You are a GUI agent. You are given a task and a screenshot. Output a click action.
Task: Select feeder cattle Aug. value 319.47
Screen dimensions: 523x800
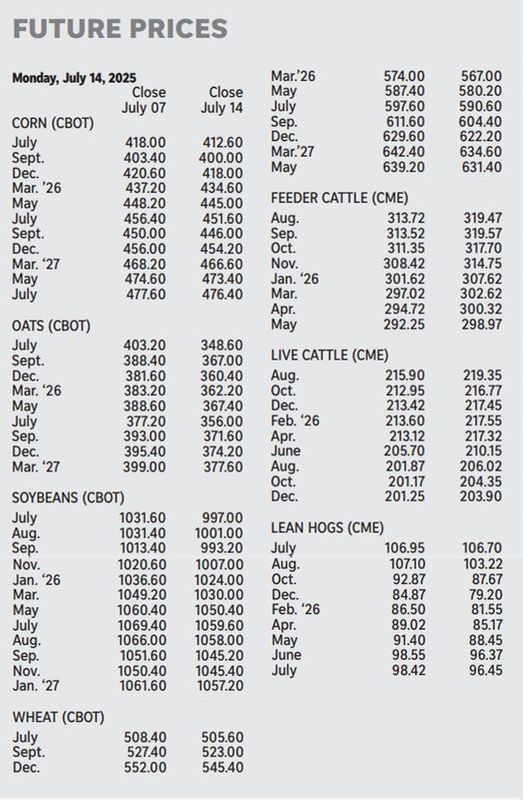point(482,218)
